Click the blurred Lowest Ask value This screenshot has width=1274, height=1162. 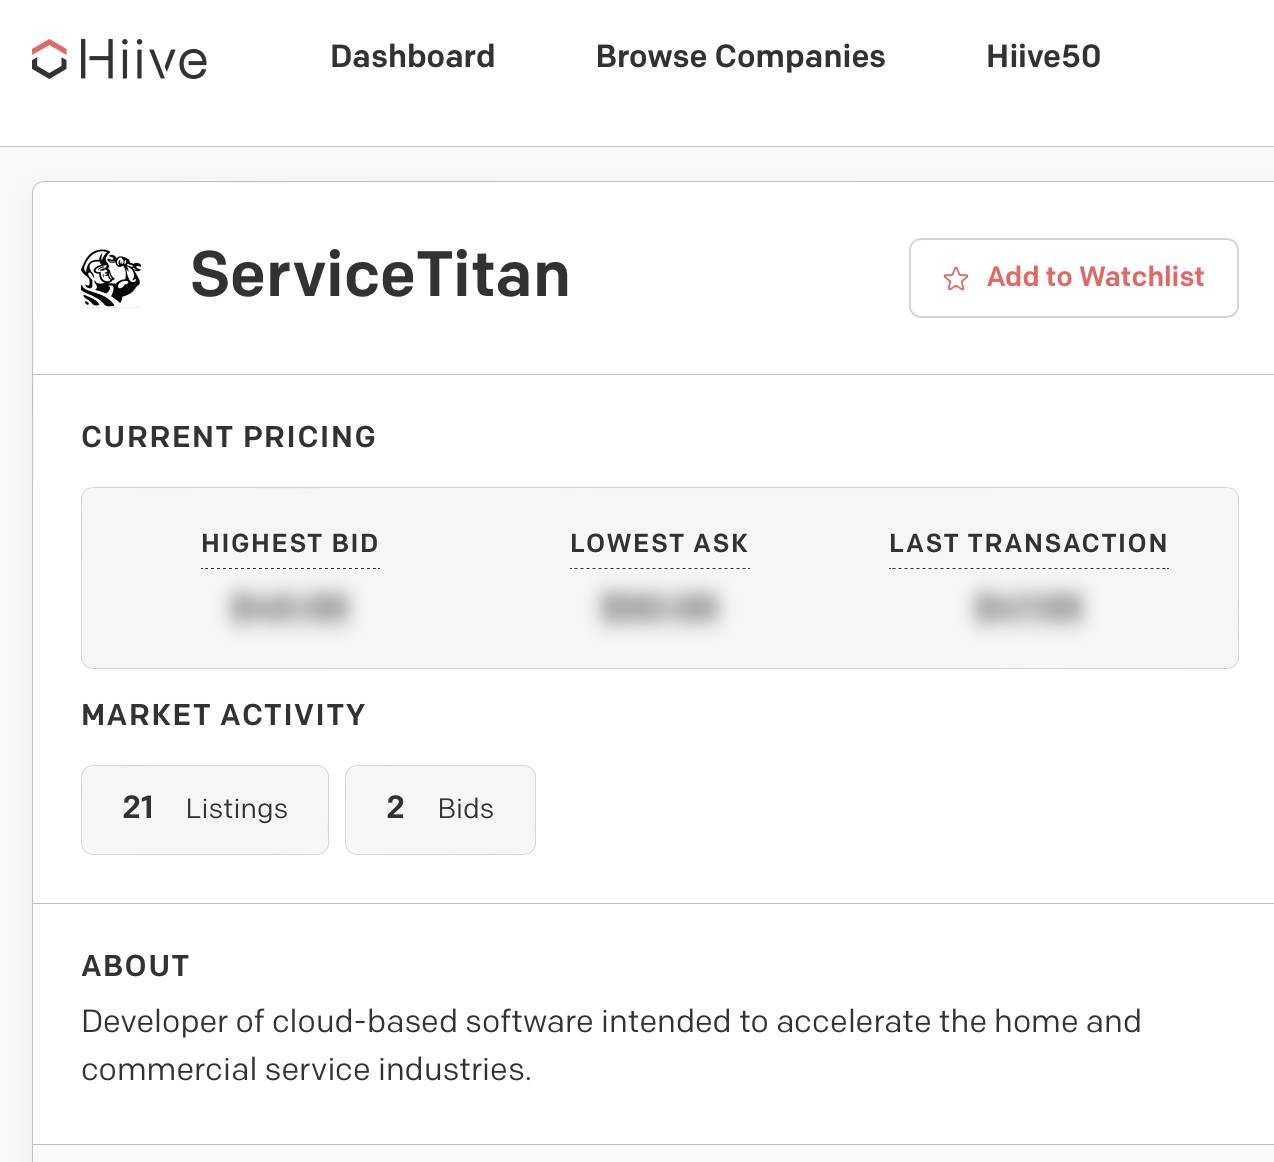(x=659, y=607)
